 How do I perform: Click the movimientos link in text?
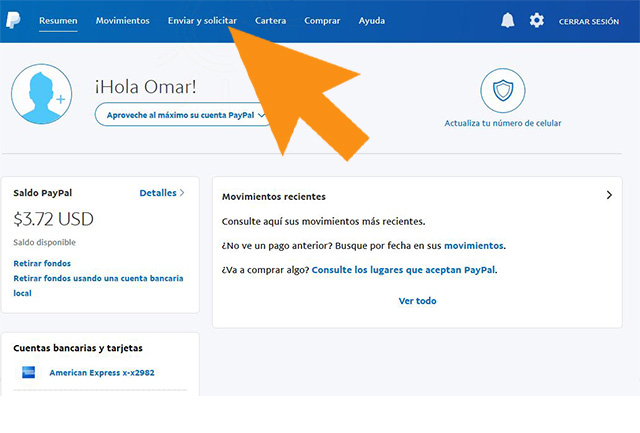pos(473,245)
